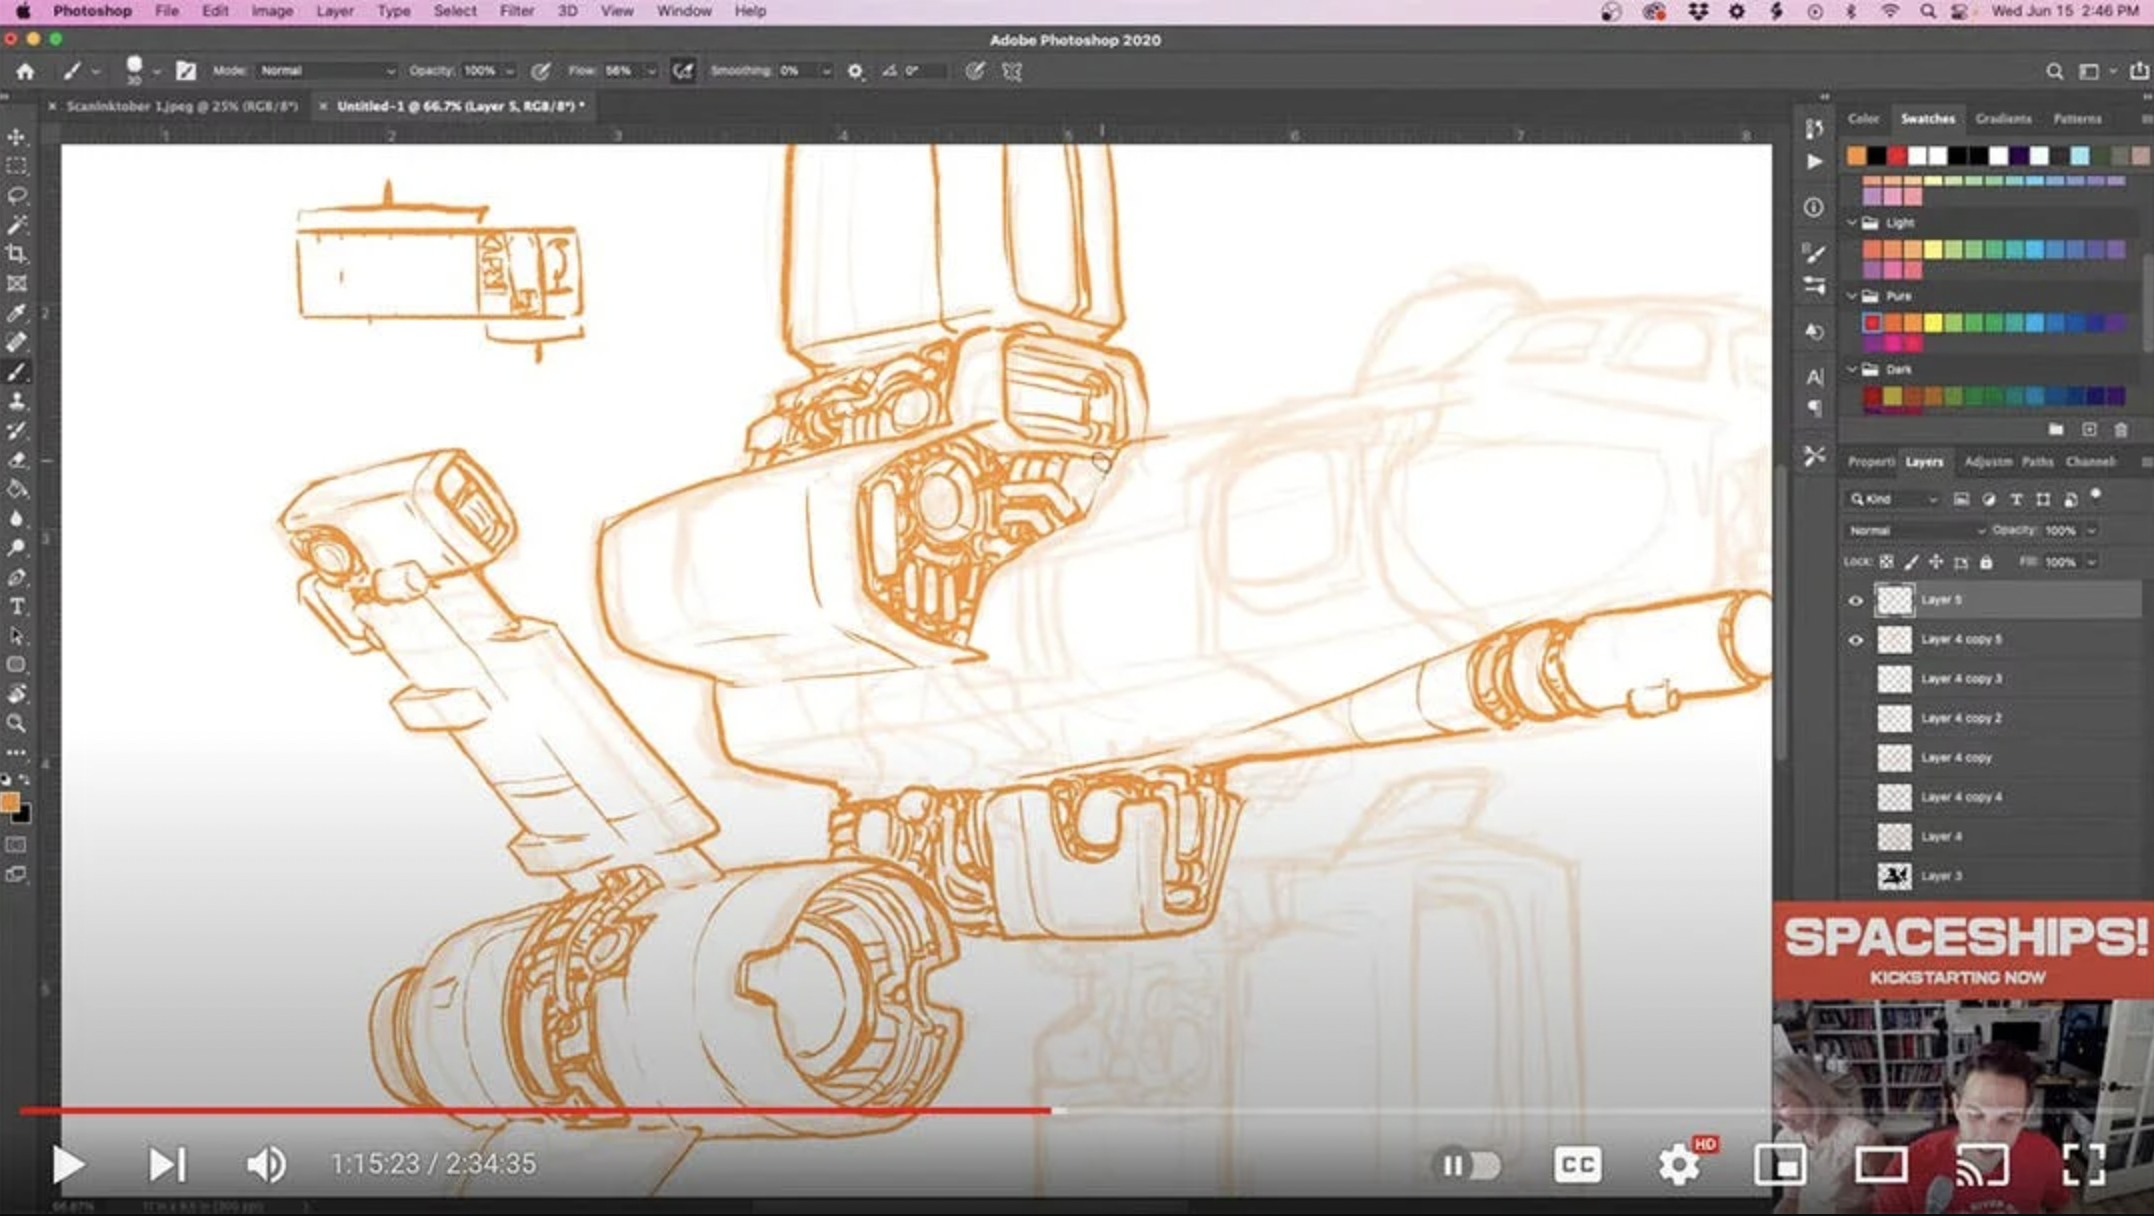The width and height of the screenshot is (2154, 1216).
Task: Select the Move tool
Action: pos(17,136)
